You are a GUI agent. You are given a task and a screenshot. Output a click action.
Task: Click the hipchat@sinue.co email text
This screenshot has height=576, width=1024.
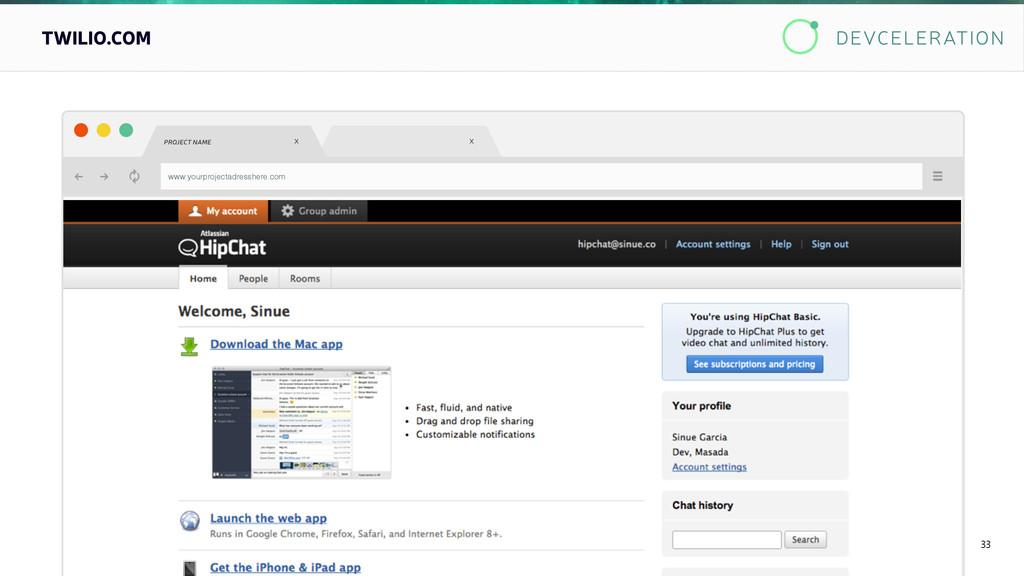[616, 244]
